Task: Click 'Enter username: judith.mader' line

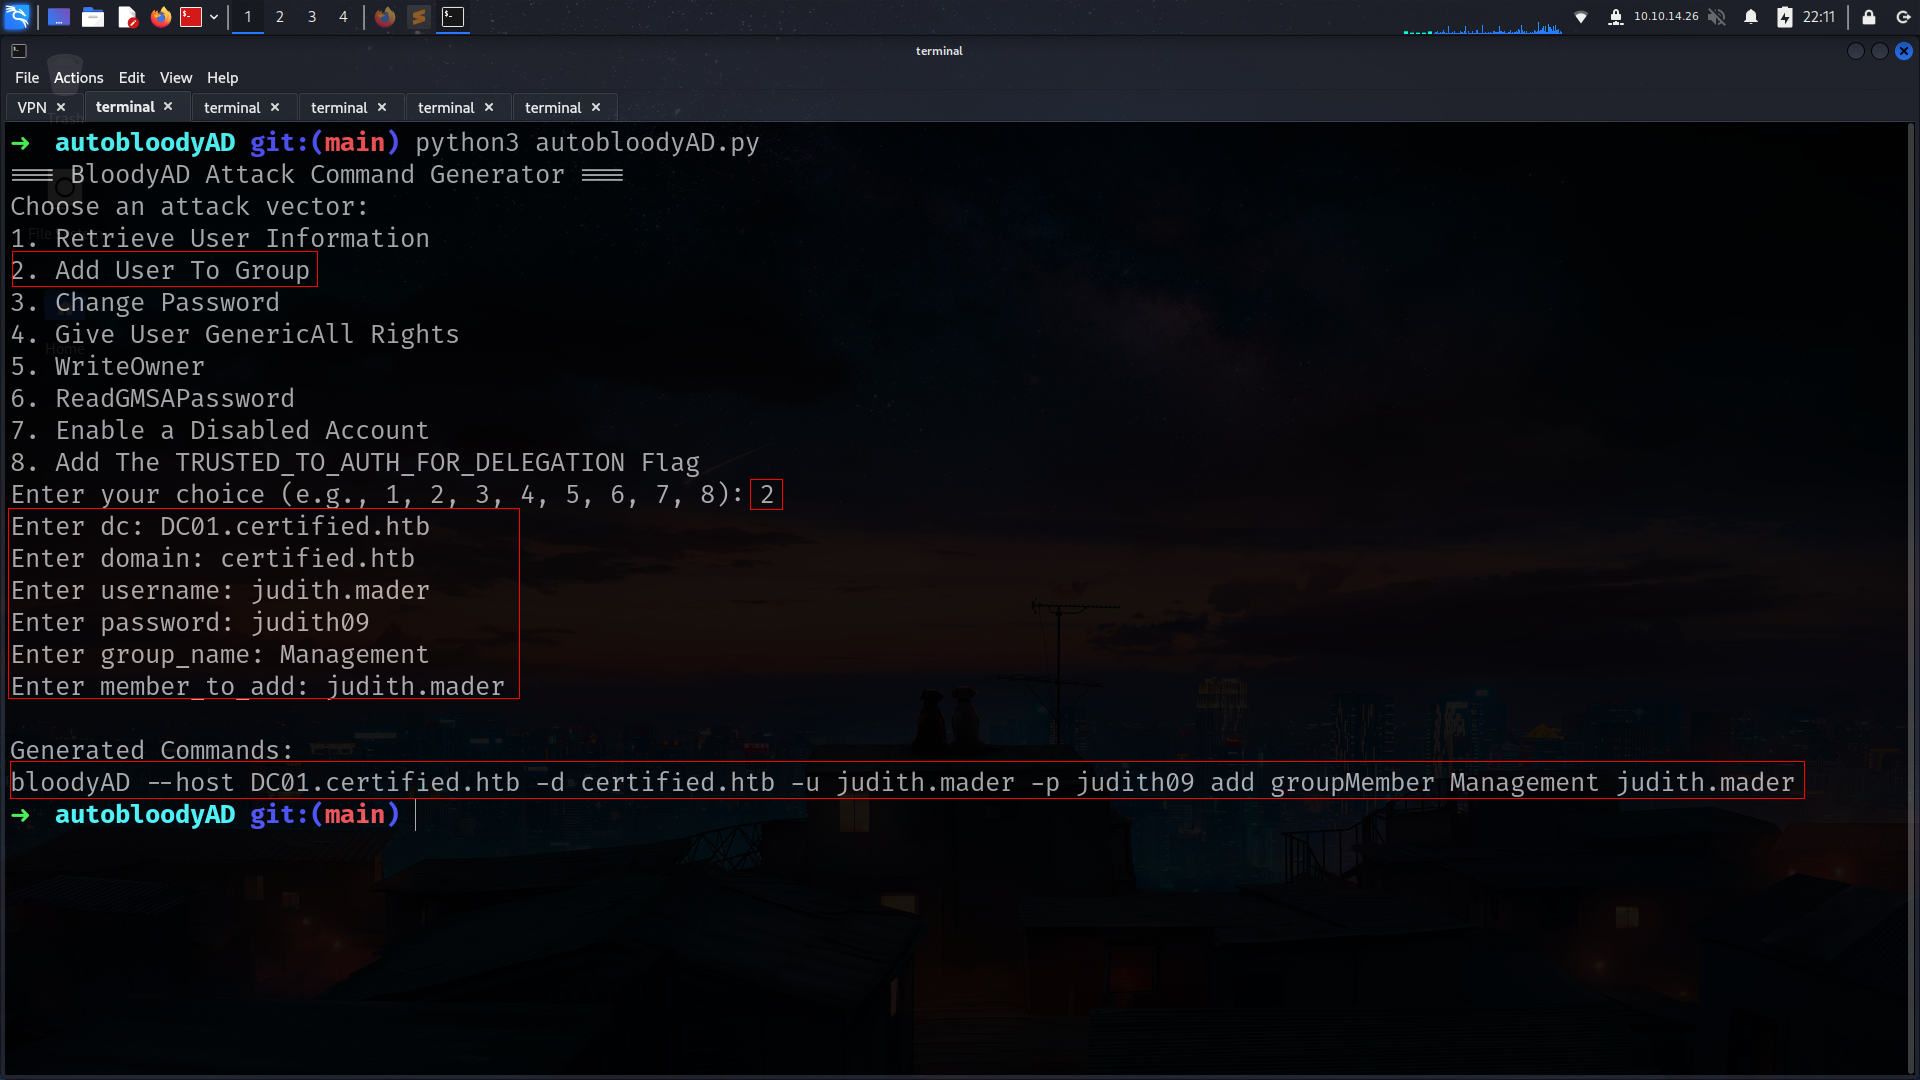Action: (x=220, y=591)
